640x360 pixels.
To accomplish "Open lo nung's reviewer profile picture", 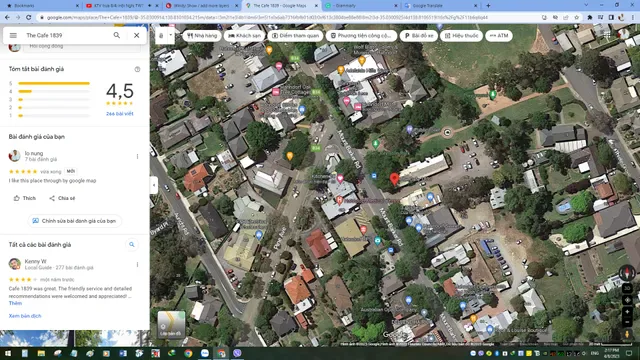I will [15, 156].
